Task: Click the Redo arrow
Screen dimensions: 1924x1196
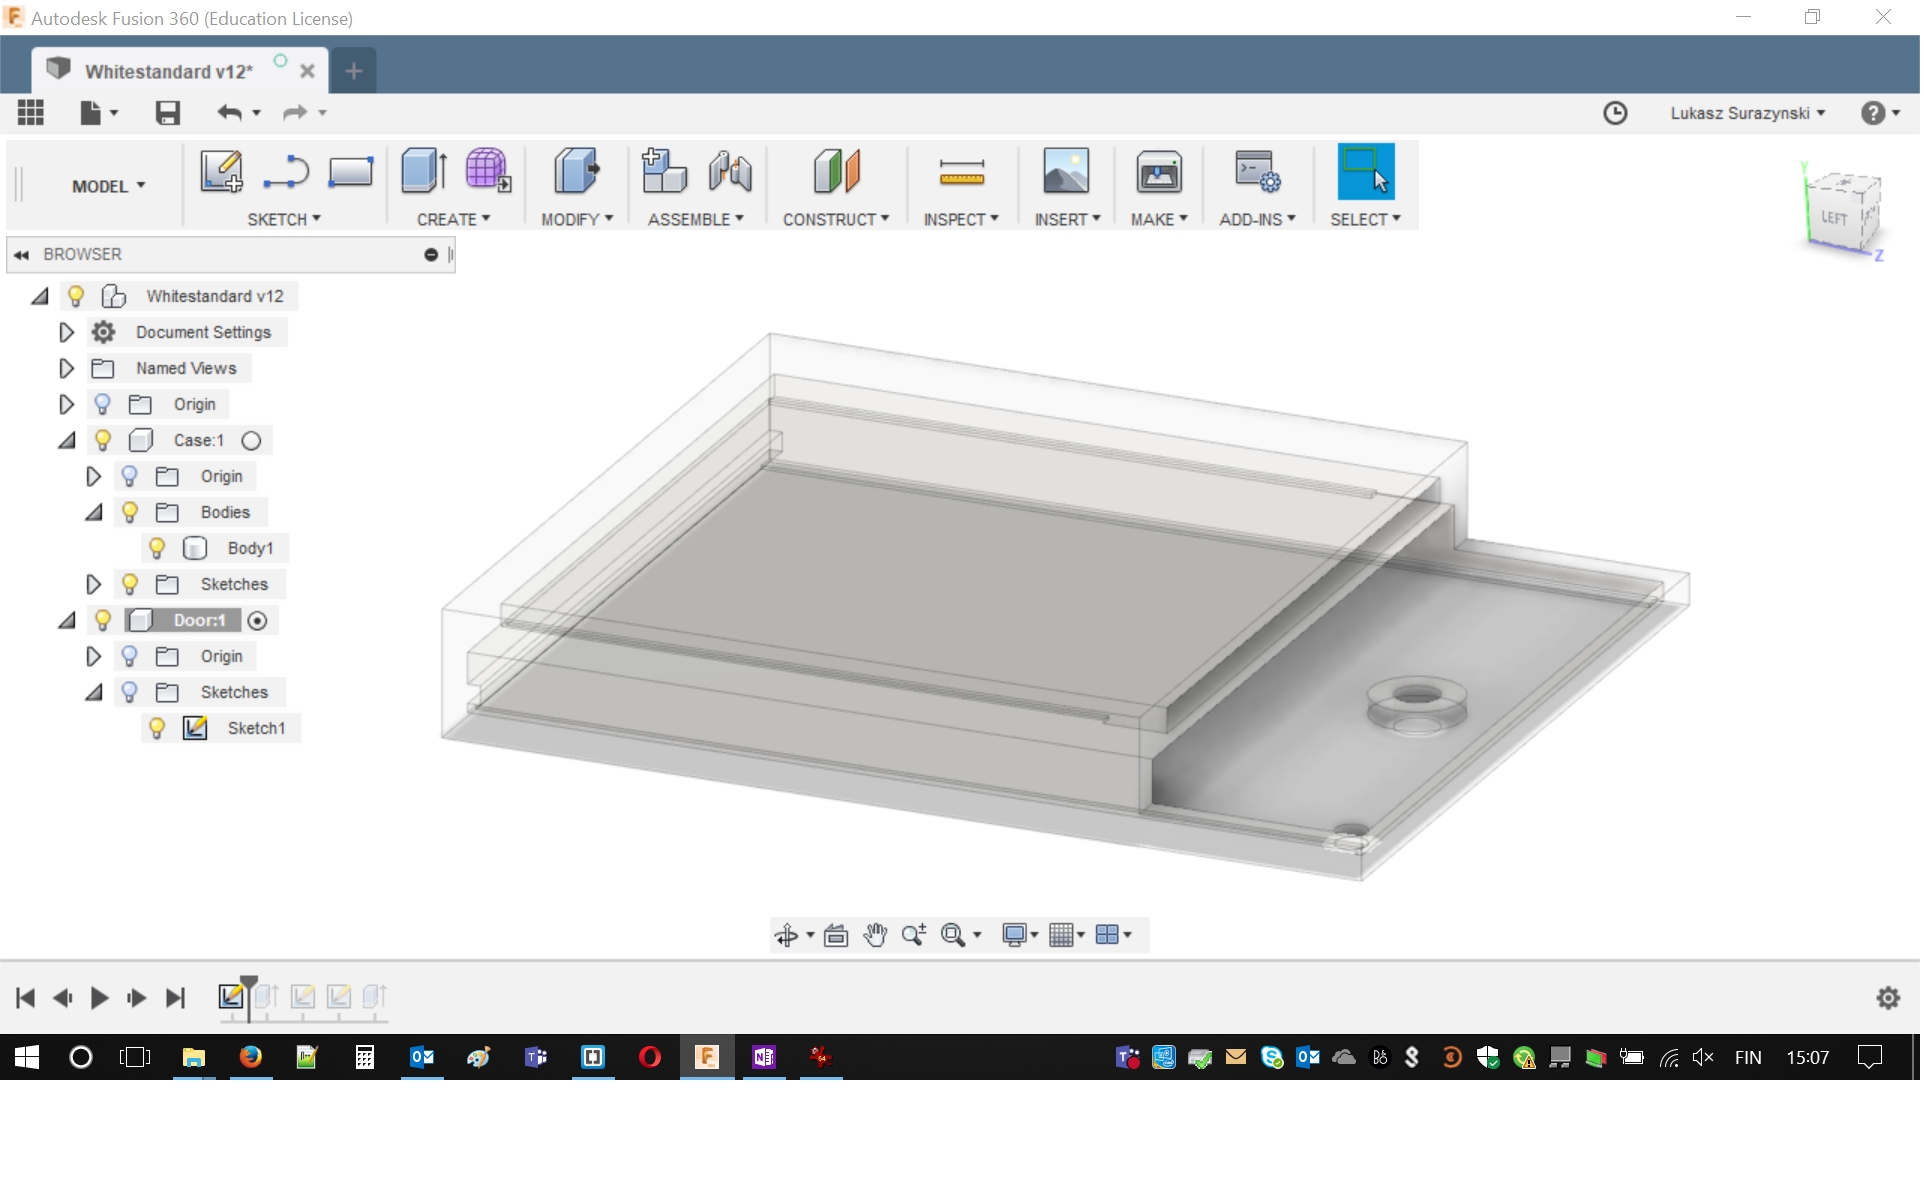Action: (295, 113)
